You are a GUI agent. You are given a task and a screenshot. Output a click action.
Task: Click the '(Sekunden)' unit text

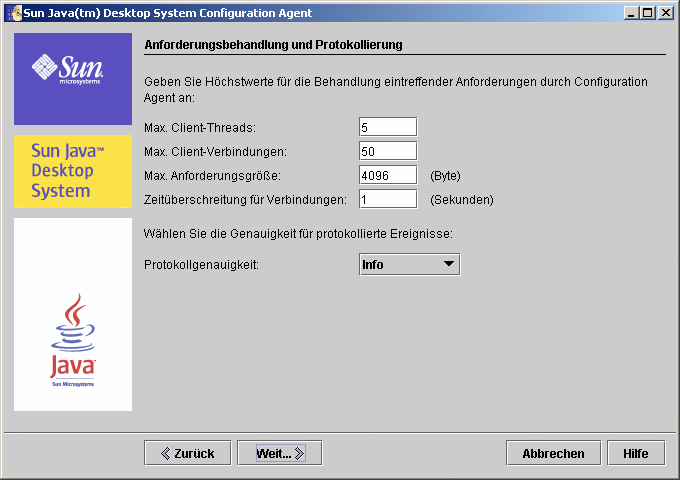pos(462,200)
